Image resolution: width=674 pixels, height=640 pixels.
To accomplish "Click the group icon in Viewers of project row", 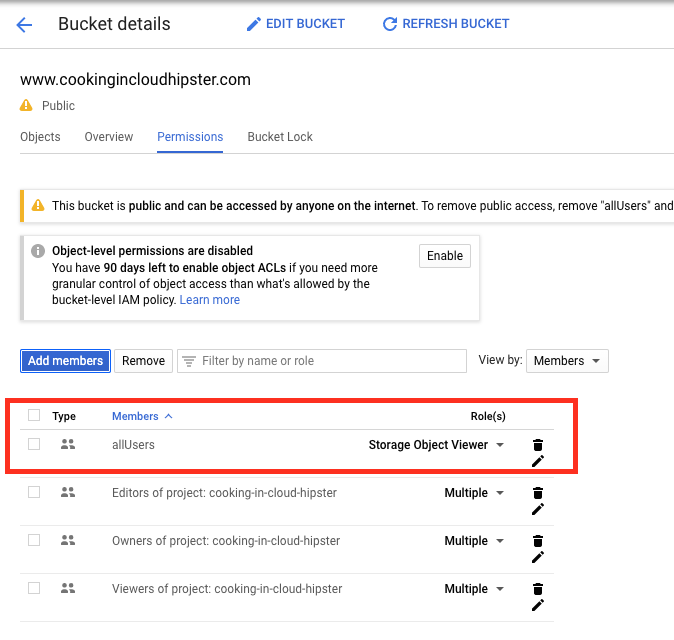I will point(68,588).
